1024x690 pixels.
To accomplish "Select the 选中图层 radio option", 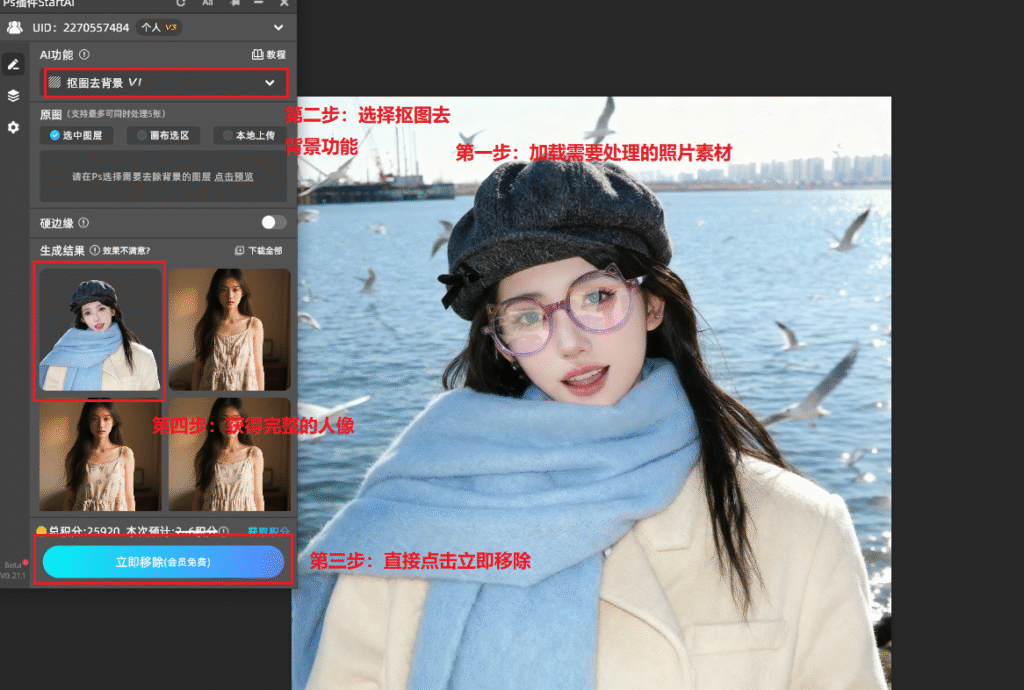I will point(76,135).
